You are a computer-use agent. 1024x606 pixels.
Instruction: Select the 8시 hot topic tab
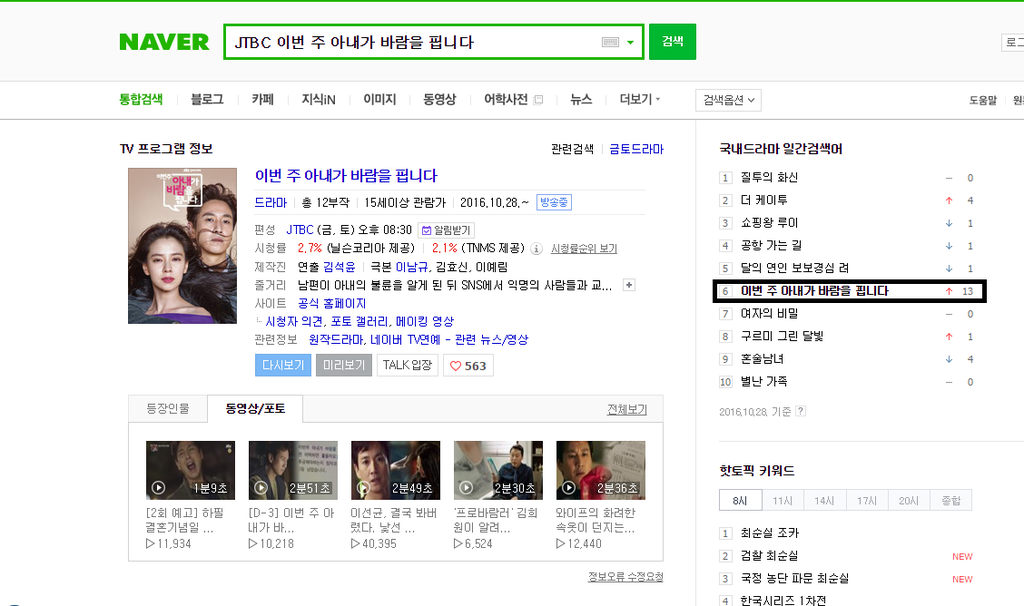[741, 500]
